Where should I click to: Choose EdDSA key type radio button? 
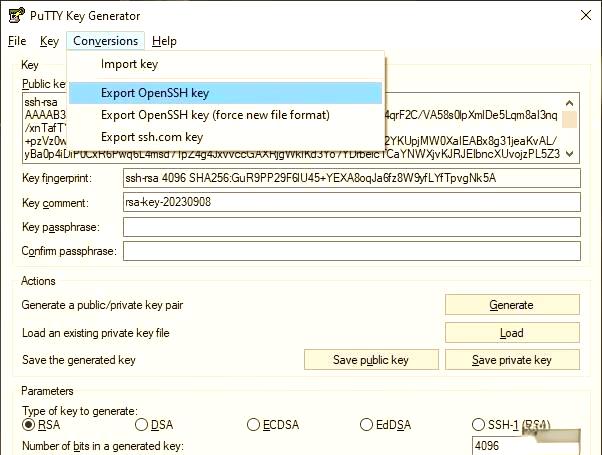[367, 425]
